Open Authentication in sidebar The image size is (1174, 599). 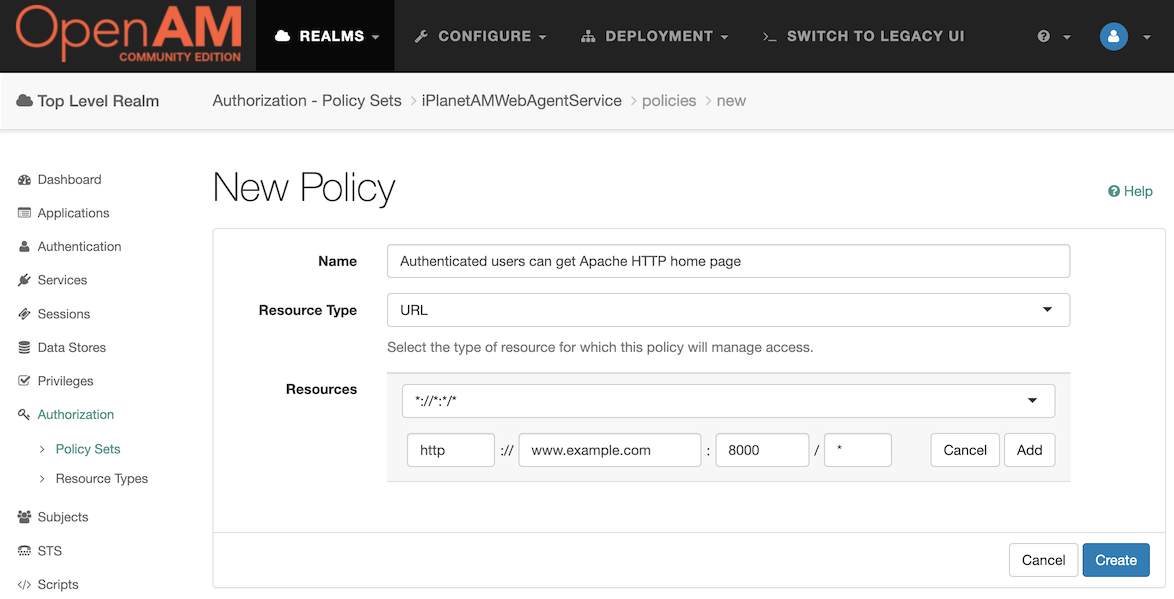tap(79, 246)
